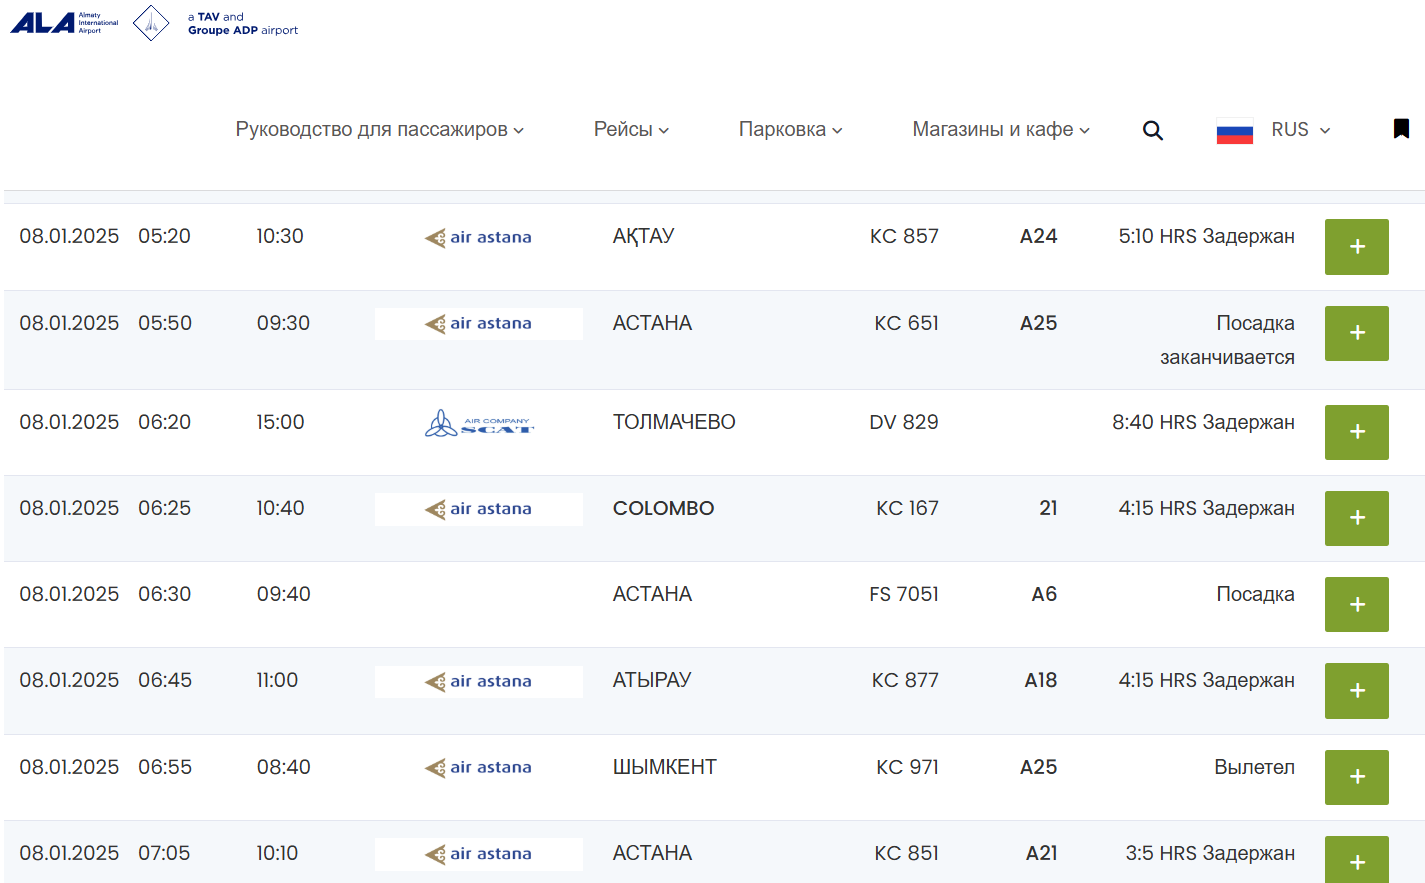Open the RUS language dropdown
Screen dimensions: 1425x883
point(1300,130)
